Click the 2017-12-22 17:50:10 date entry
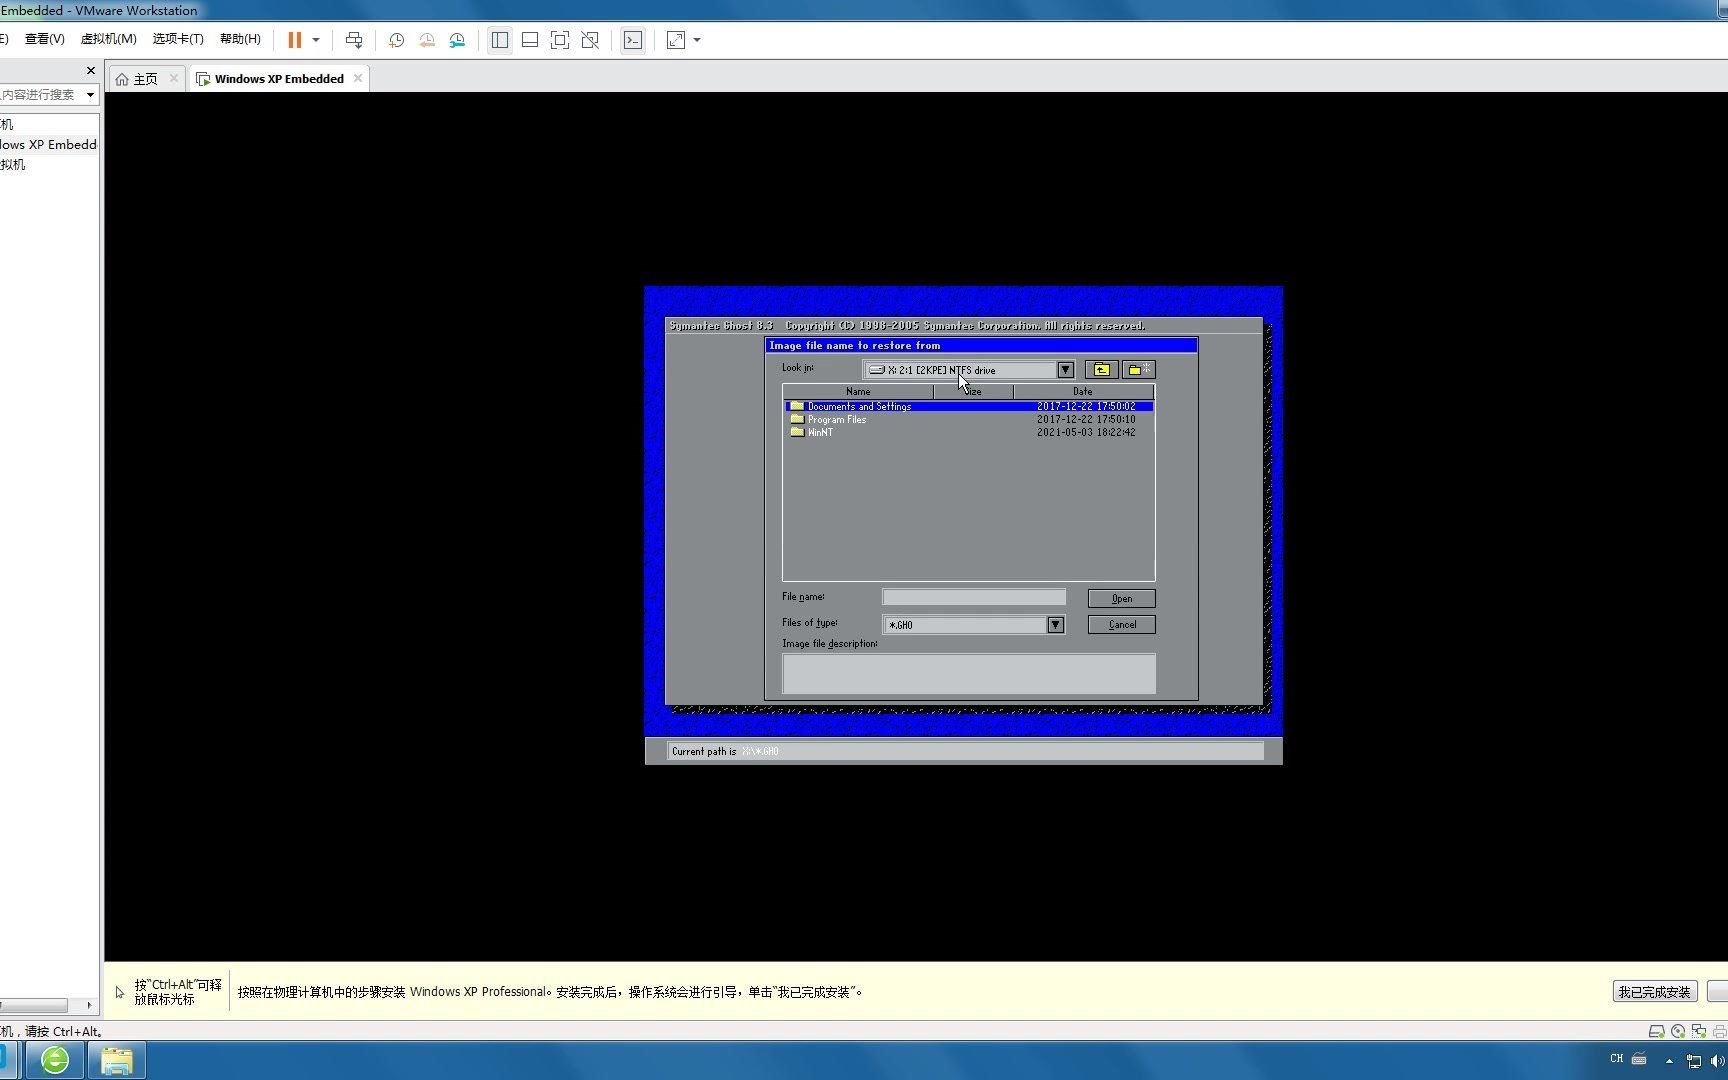Viewport: 1728px width, 1080px height. 1086,419
